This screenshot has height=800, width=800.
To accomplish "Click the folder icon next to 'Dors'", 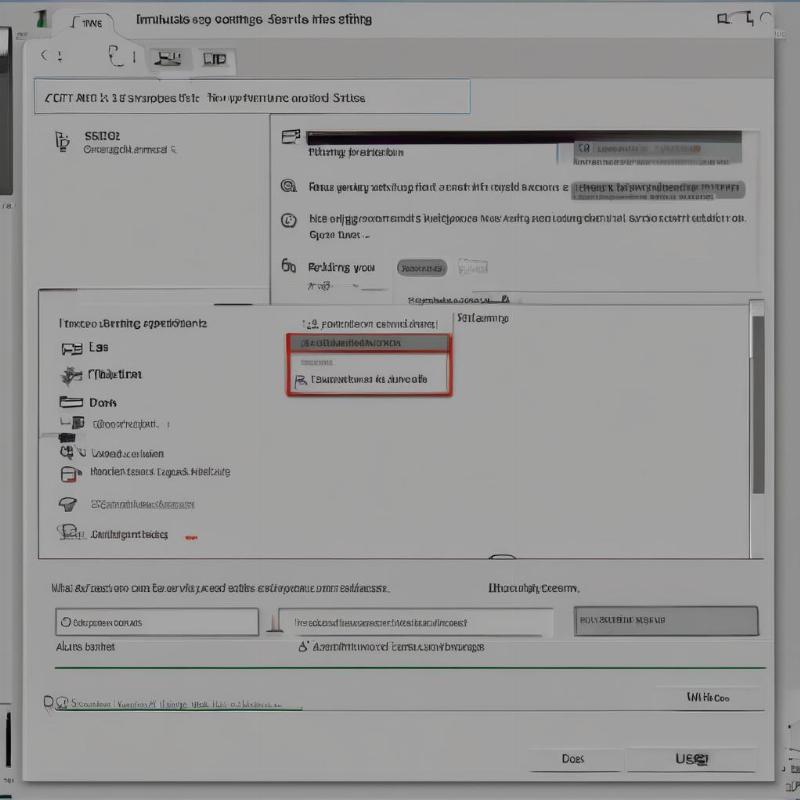I will point(71,402).
